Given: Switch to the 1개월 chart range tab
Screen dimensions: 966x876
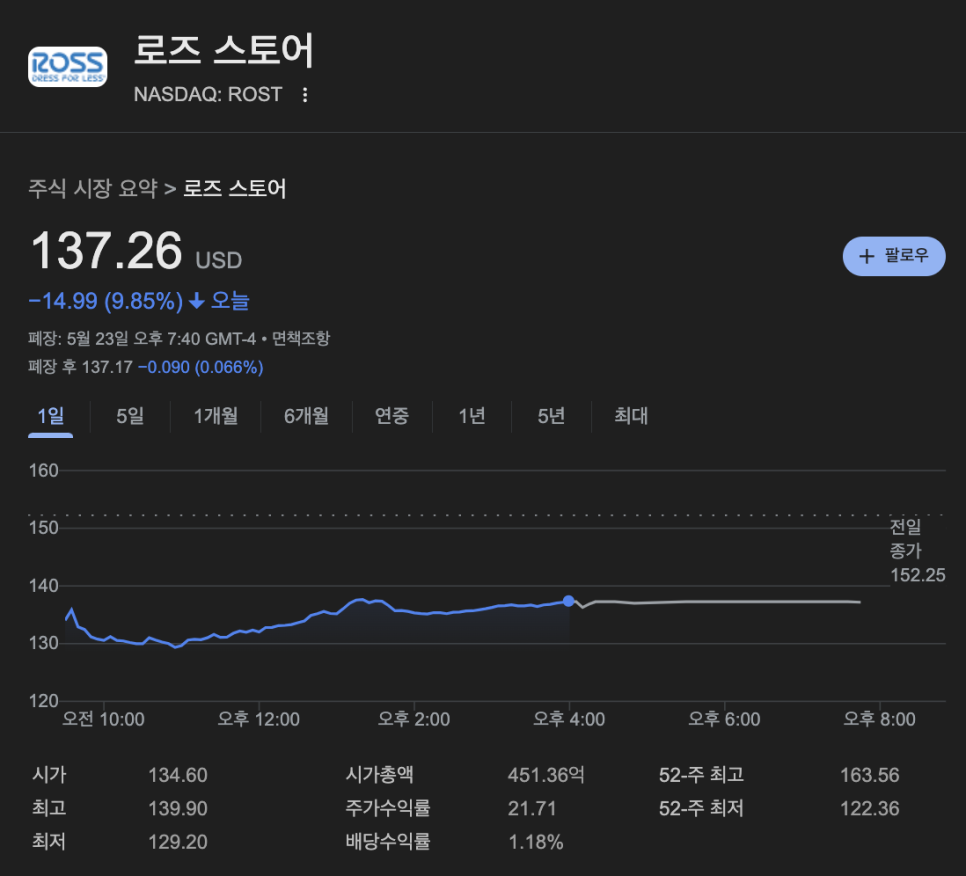Looking at the screenshot, I should [216, 416].
